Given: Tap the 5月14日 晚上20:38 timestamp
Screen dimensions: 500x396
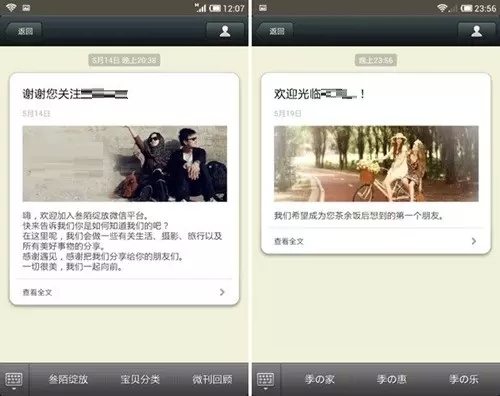Looking at the screenshot, I should [x=124, y=60].
